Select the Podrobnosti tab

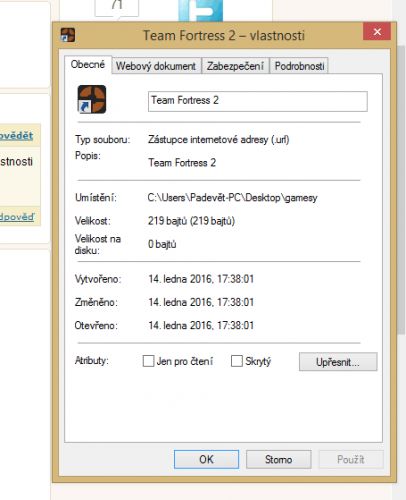pyautogui.click(x=299, y=66)
